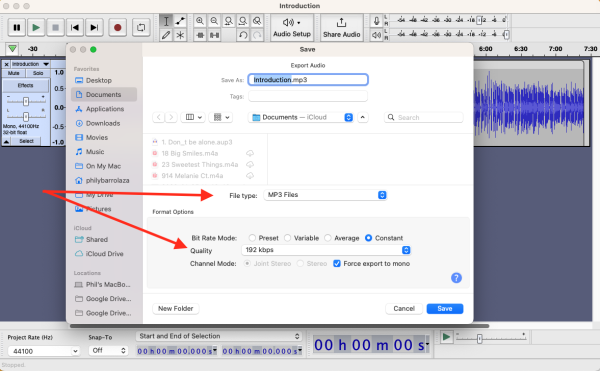600x371 pixels.
Task: Fit selection to width zoom icon
Action: (228, 21)
